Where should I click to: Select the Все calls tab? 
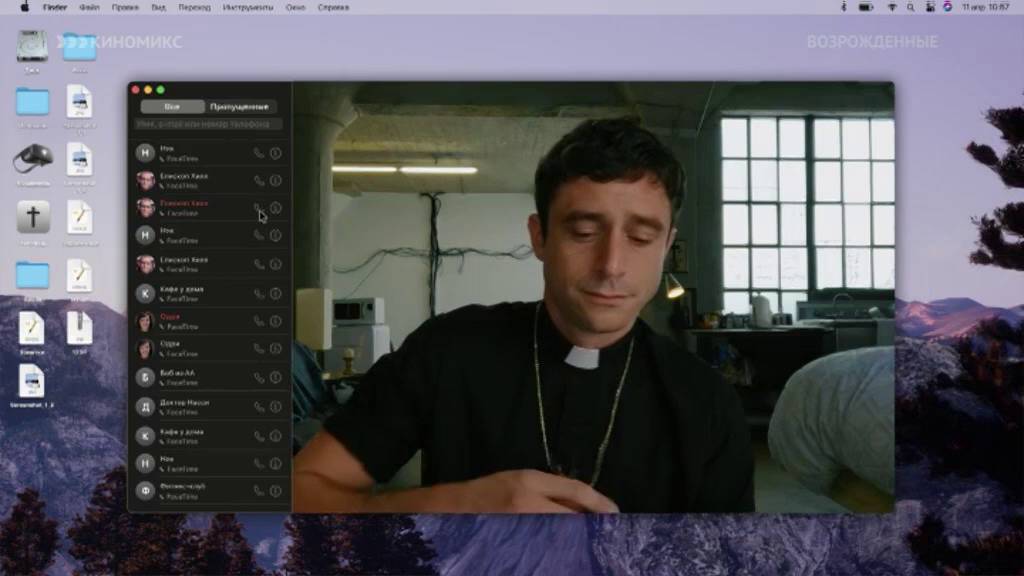(x=172, y=106)
